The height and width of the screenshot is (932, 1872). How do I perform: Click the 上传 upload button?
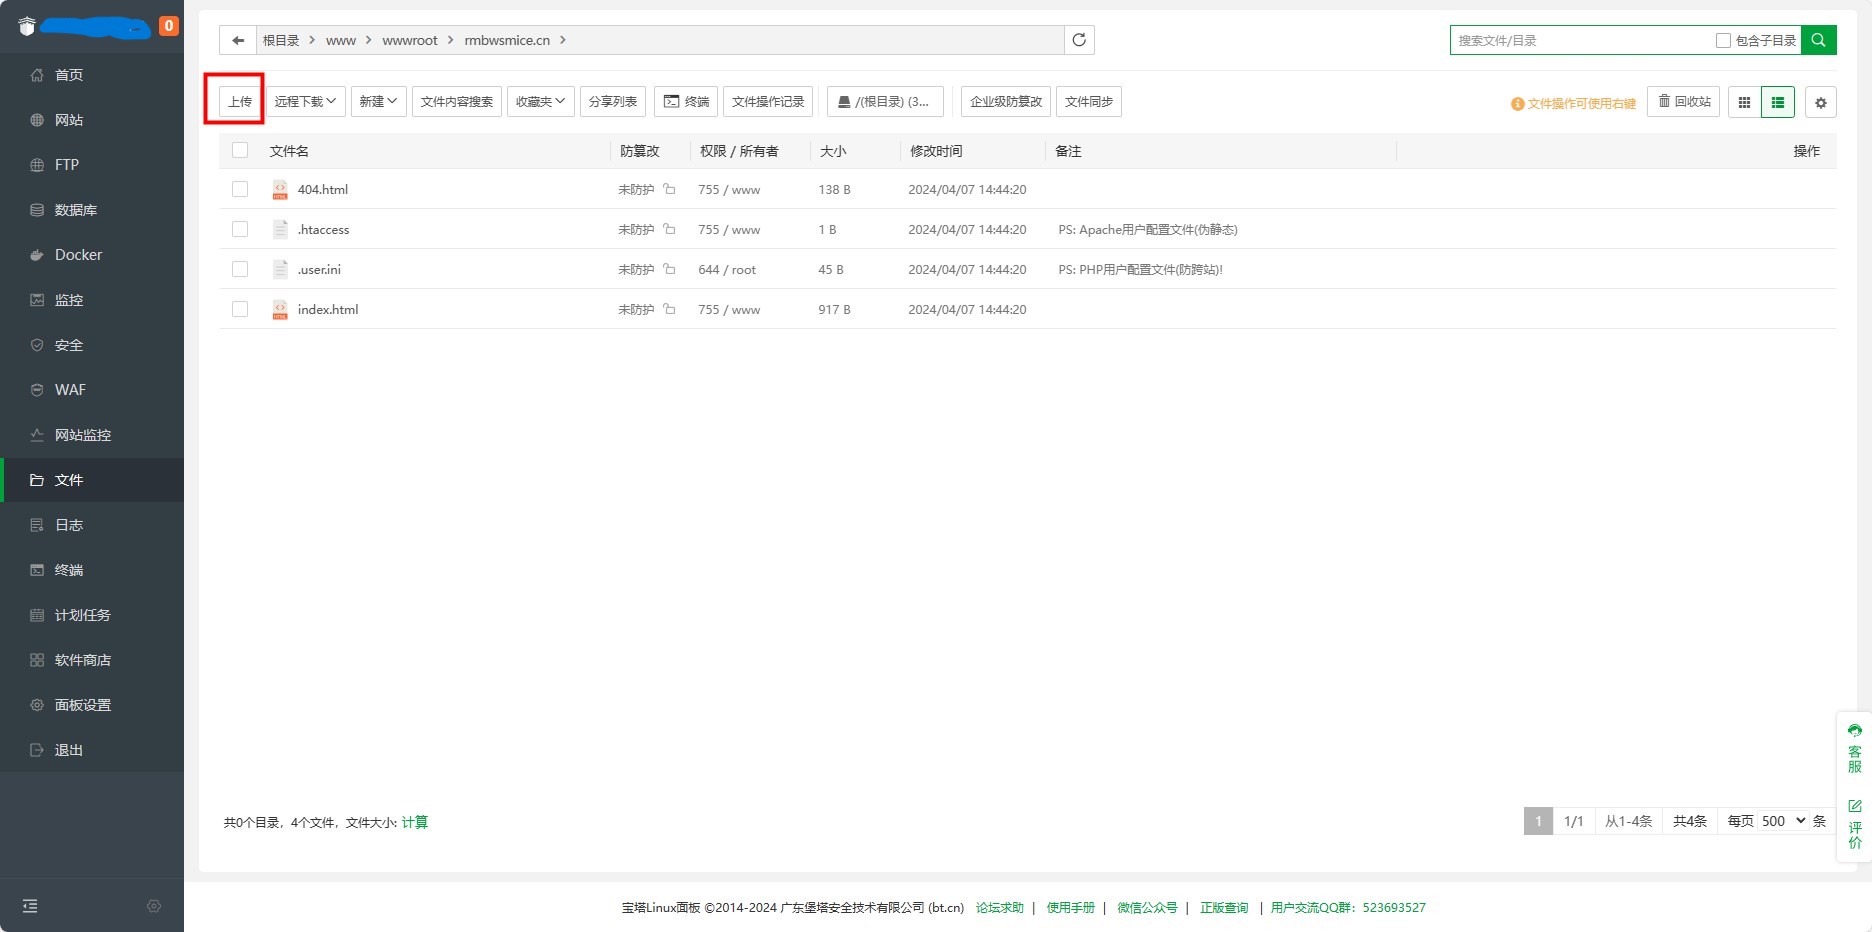click(x=240, y=101)
